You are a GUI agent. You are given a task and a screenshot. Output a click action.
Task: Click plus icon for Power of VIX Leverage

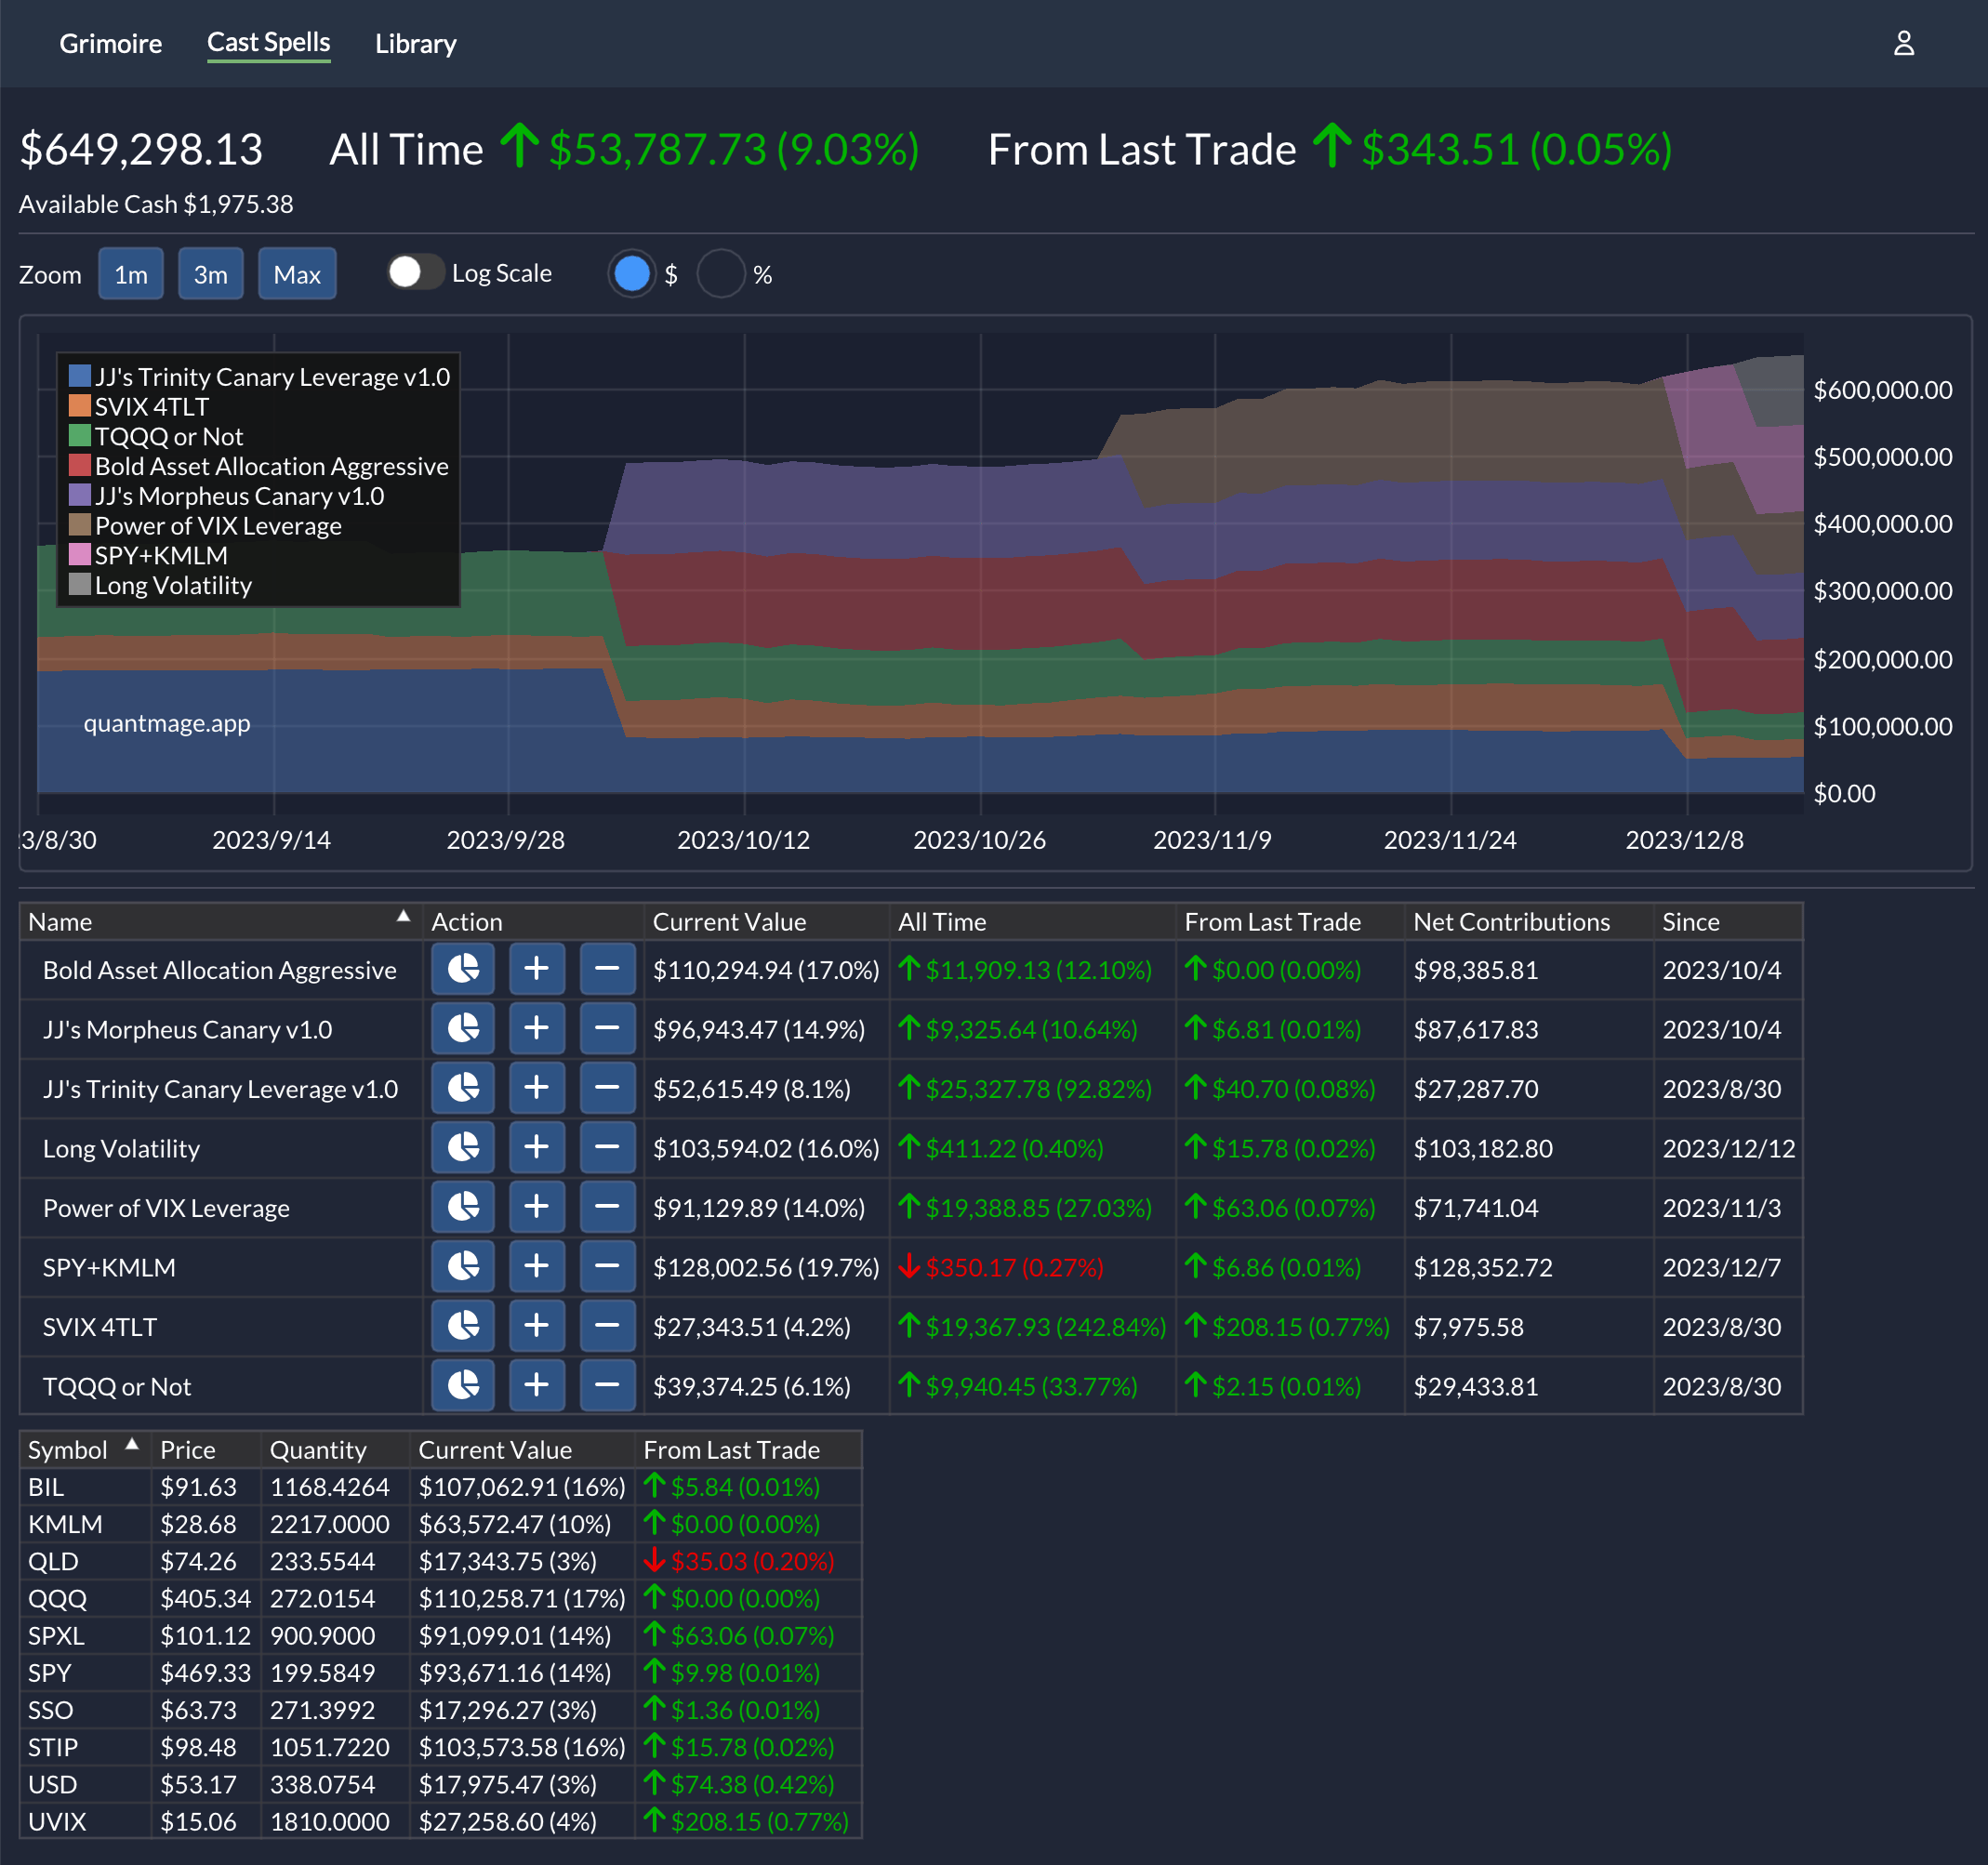click(536, 1207)
